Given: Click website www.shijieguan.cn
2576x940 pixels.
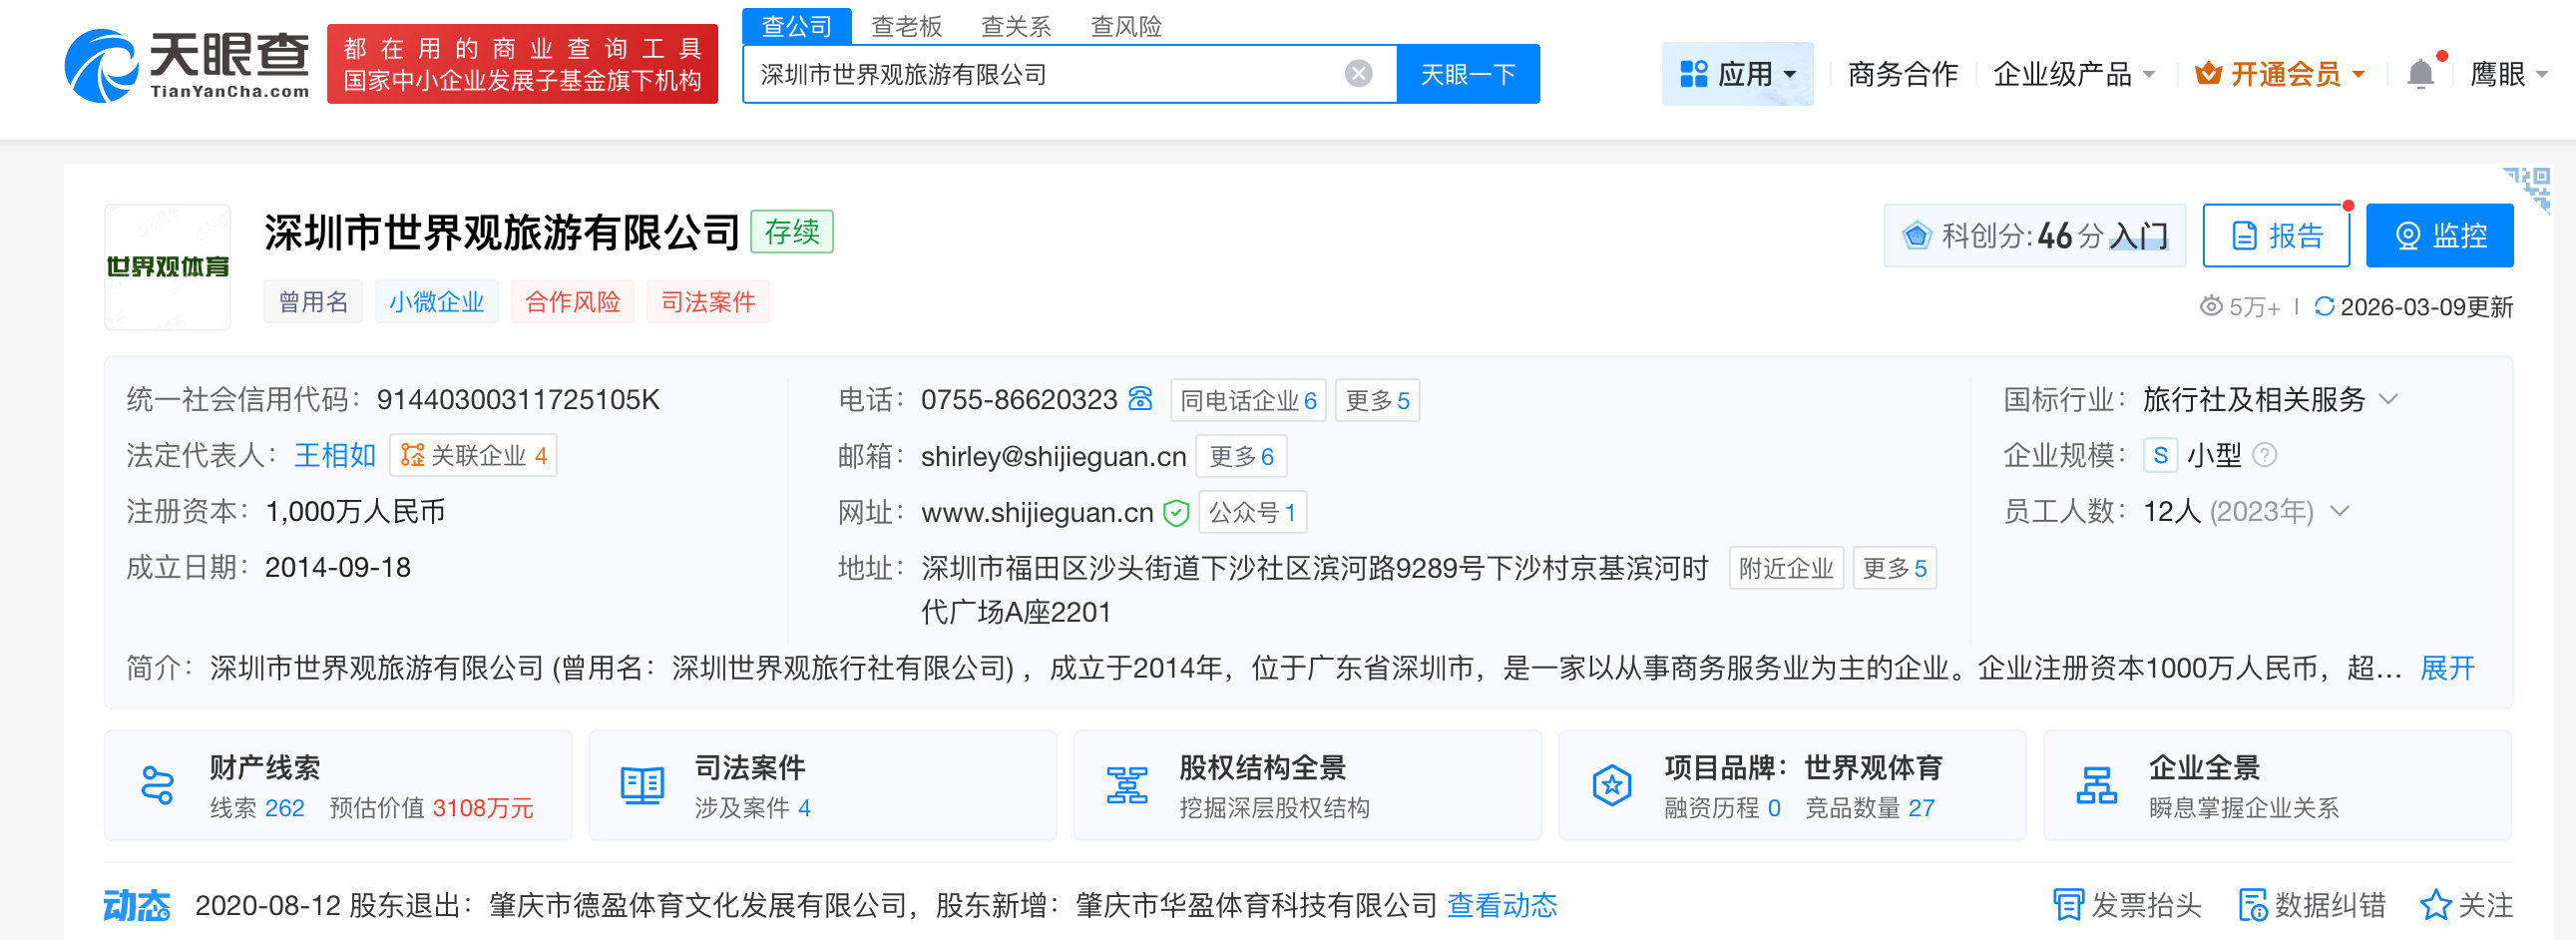Looking at the screenshot, I should (1037, 512).
